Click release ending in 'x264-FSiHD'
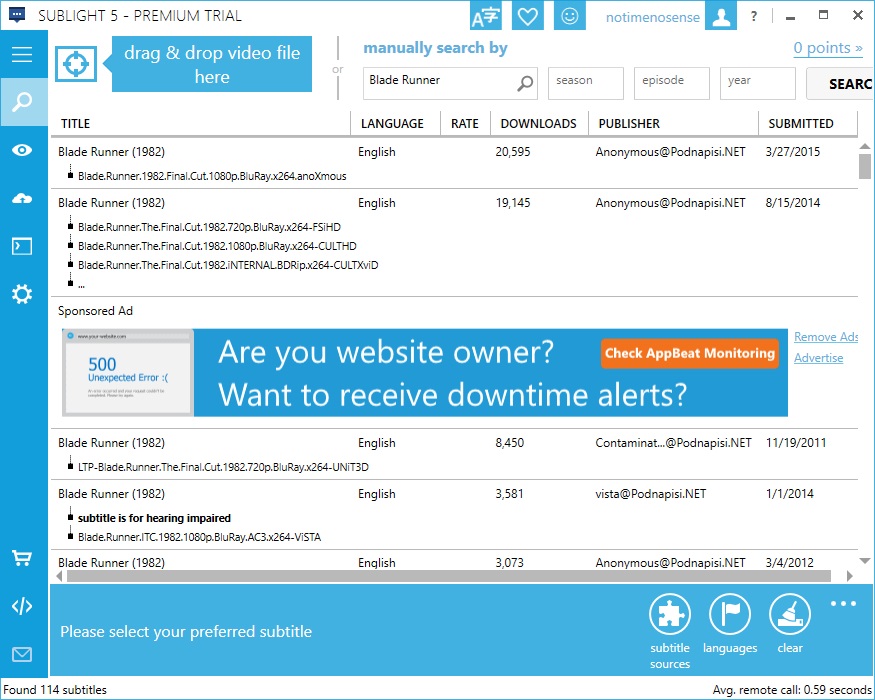 click(209, 227)
